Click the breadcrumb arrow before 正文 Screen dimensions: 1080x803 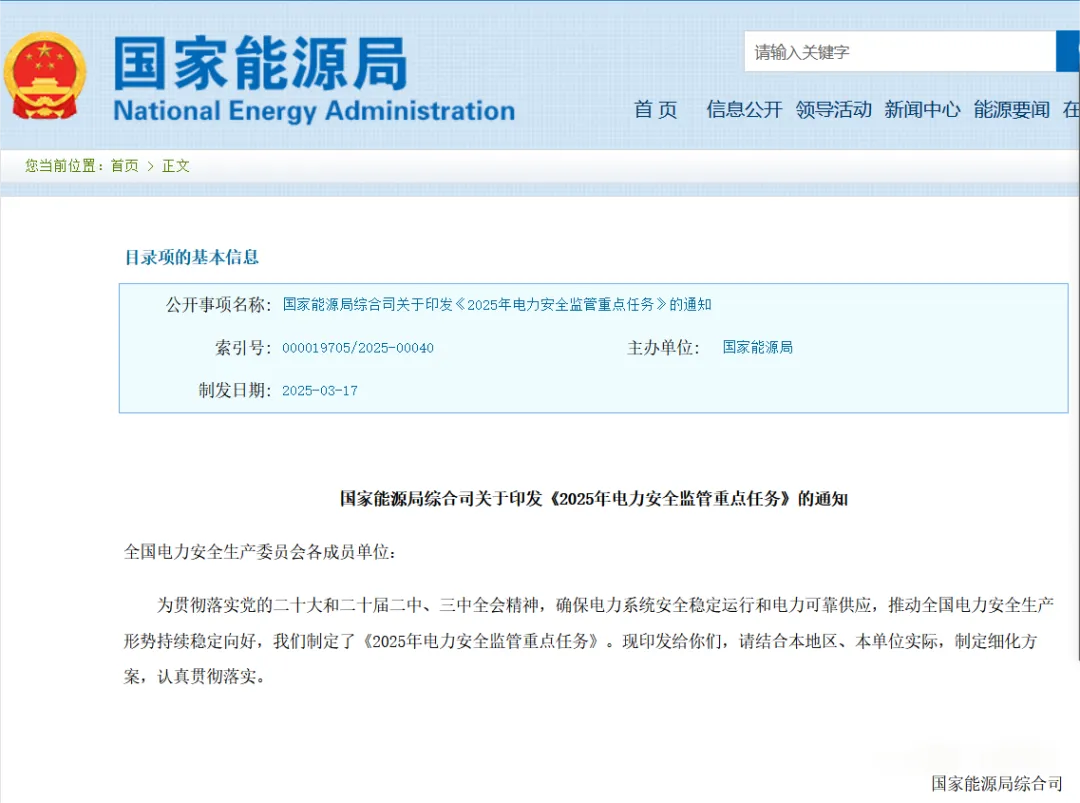(x=151, y=166)
